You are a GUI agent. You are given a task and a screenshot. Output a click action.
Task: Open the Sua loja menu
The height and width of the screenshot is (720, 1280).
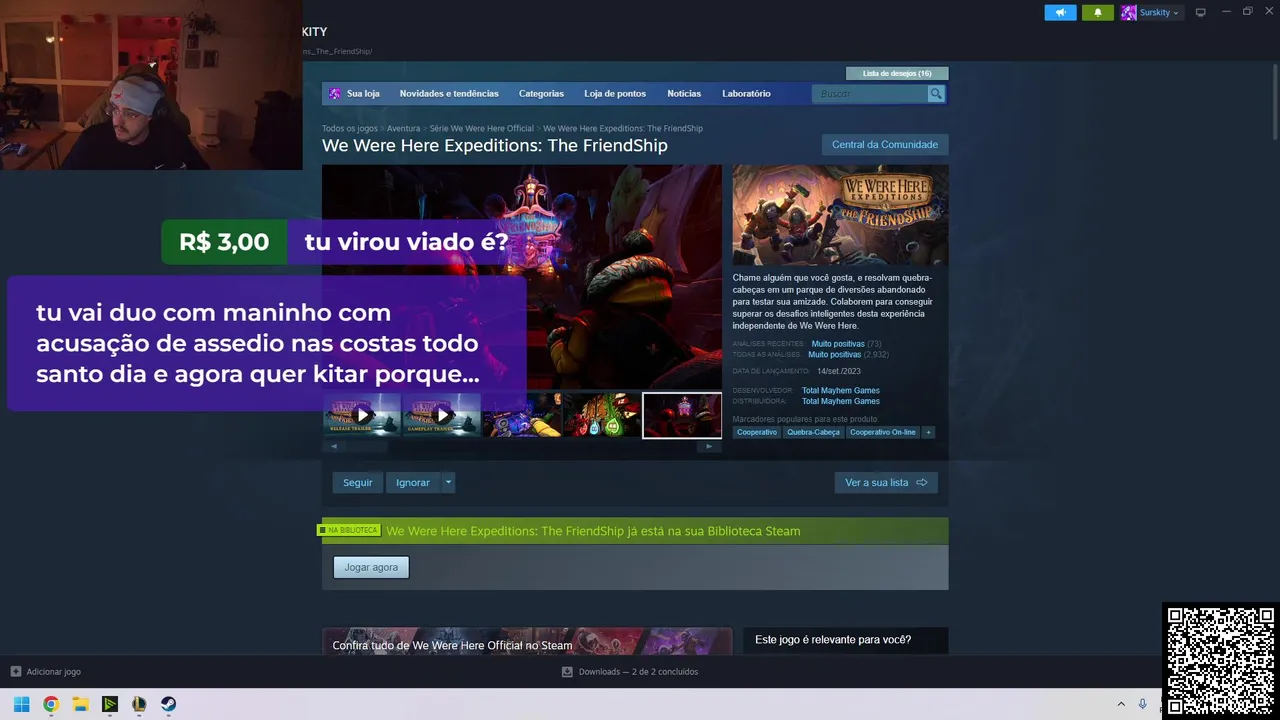[363, 93]
